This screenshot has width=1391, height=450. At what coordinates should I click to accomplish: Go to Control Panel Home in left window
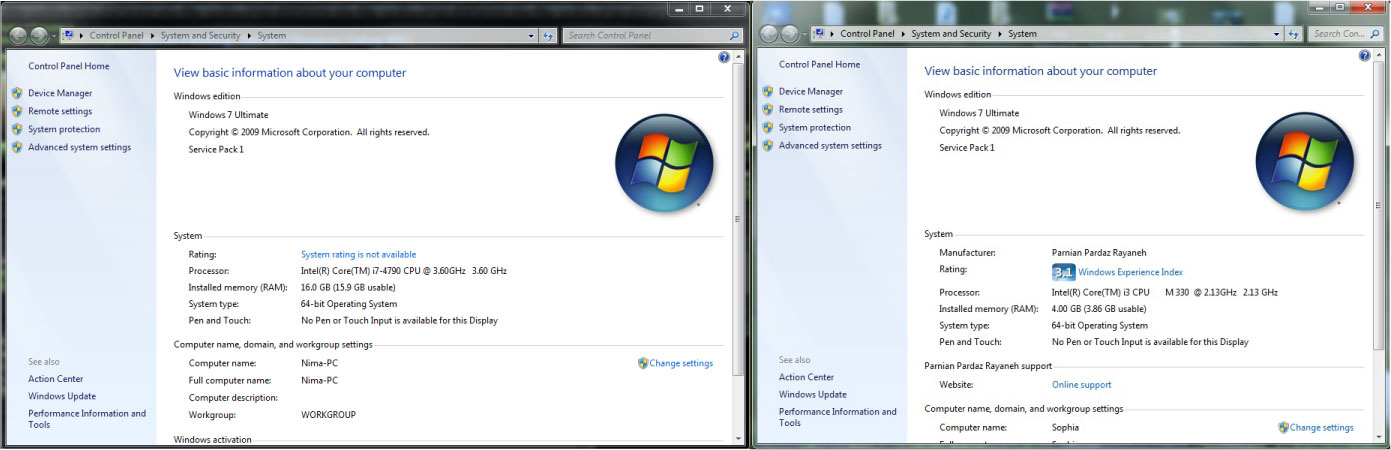tap(69, 66)
